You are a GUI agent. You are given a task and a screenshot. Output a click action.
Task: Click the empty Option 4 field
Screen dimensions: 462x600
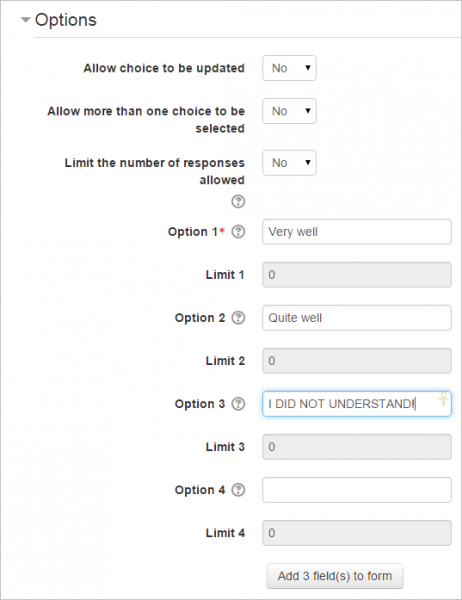[357, 490]
